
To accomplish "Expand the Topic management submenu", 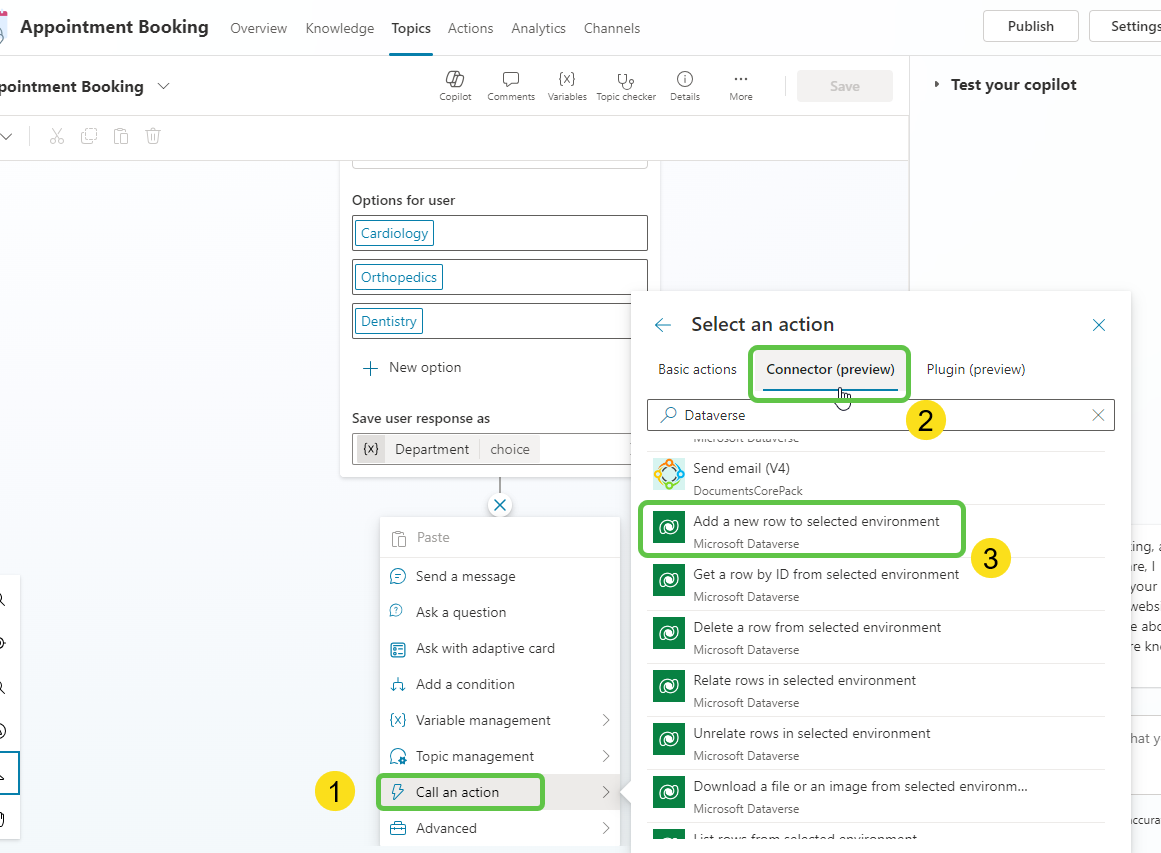I will [606, 756].
